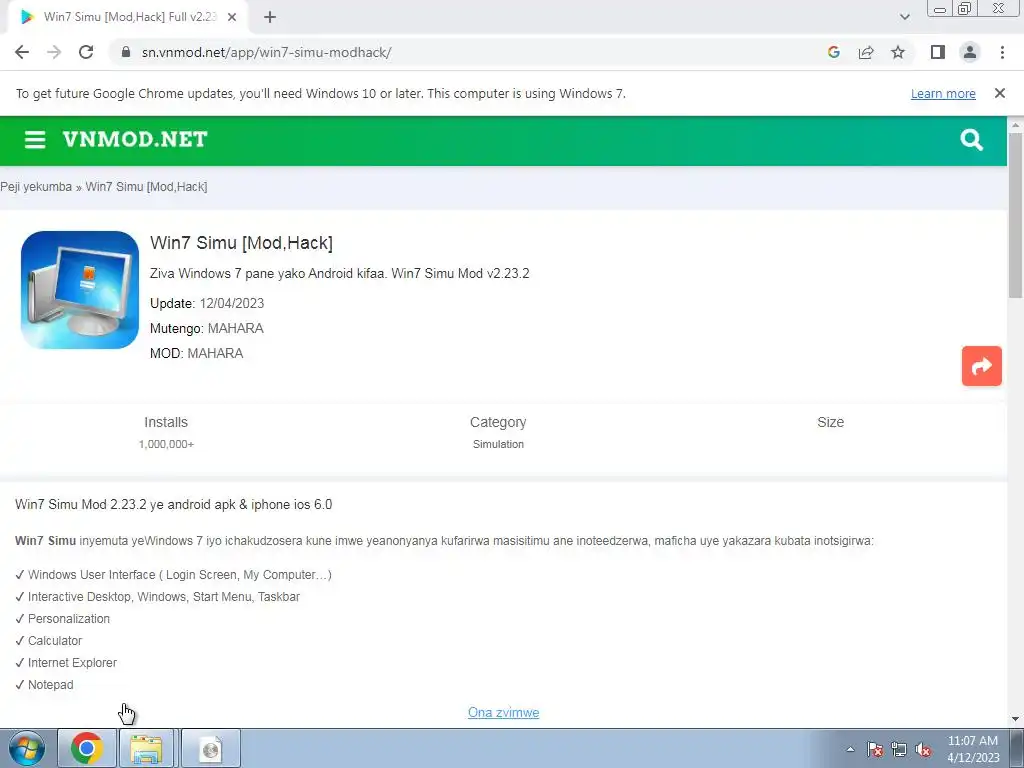Open the taskbar clock and date
This screenshot has width=1024, height=768.
[973, 749]
